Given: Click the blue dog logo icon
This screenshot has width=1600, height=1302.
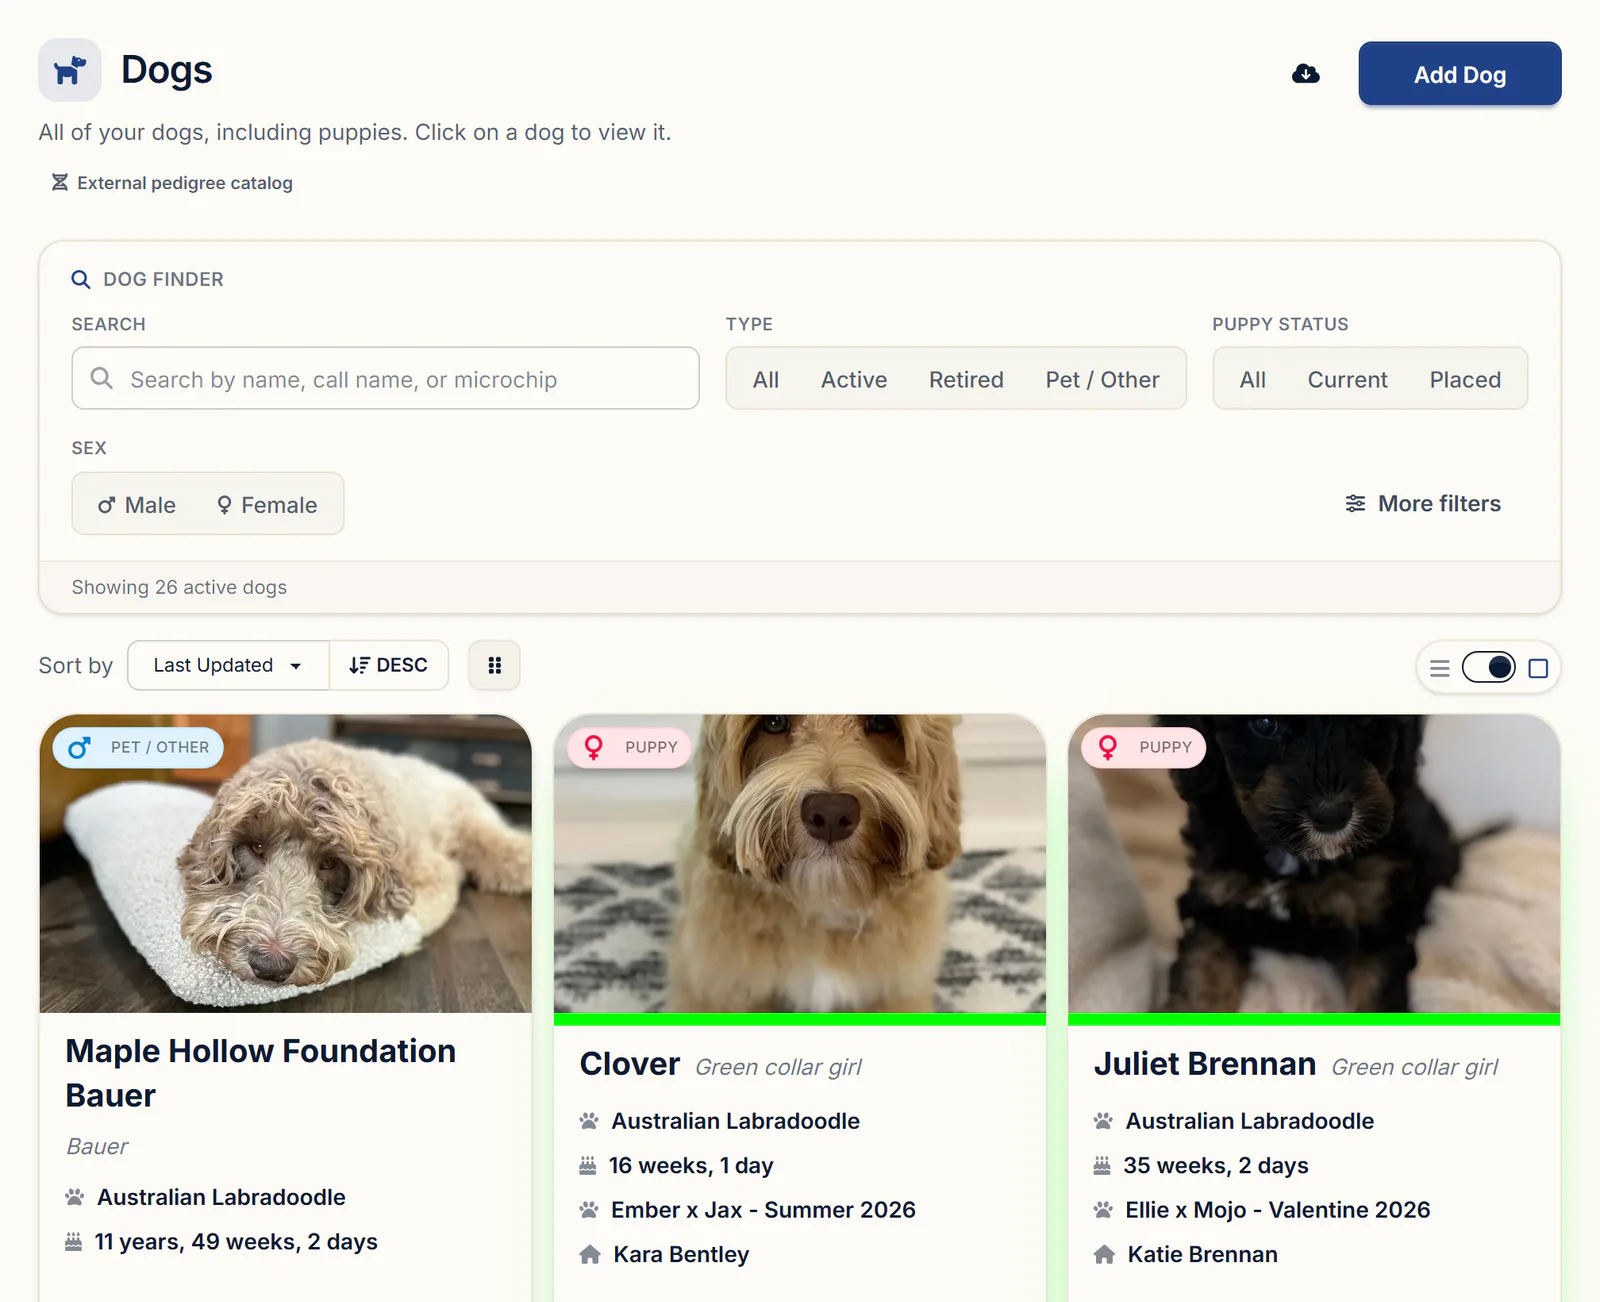Looking at the screenshot, I should point(70,70).
